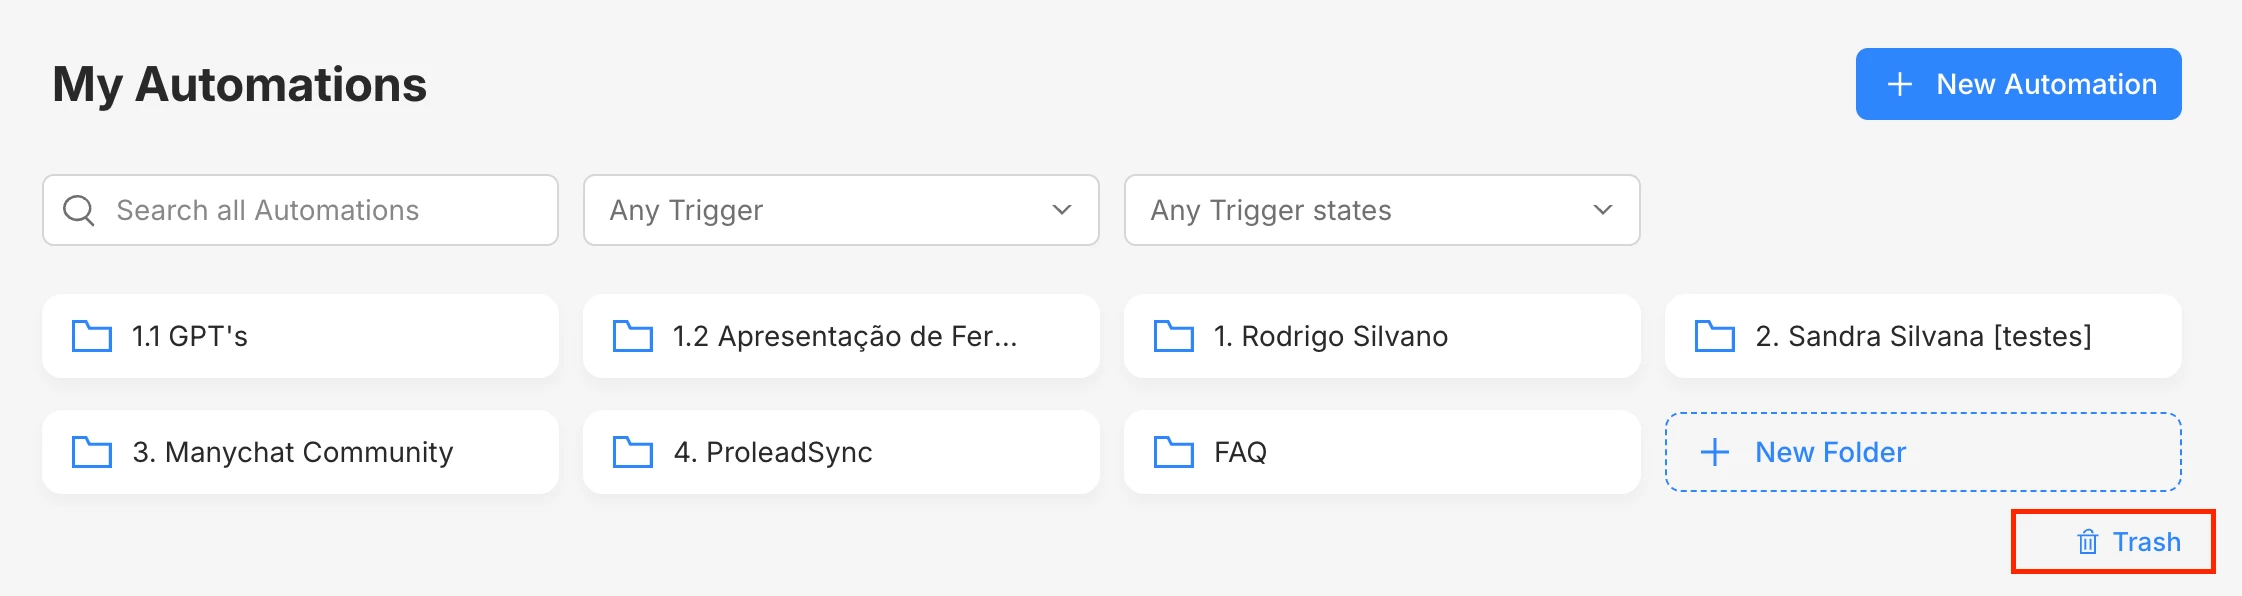Click the 2. Sandra Silvana folder icon
Viewport: 2242px width, 596px height.
[1715, 336]
